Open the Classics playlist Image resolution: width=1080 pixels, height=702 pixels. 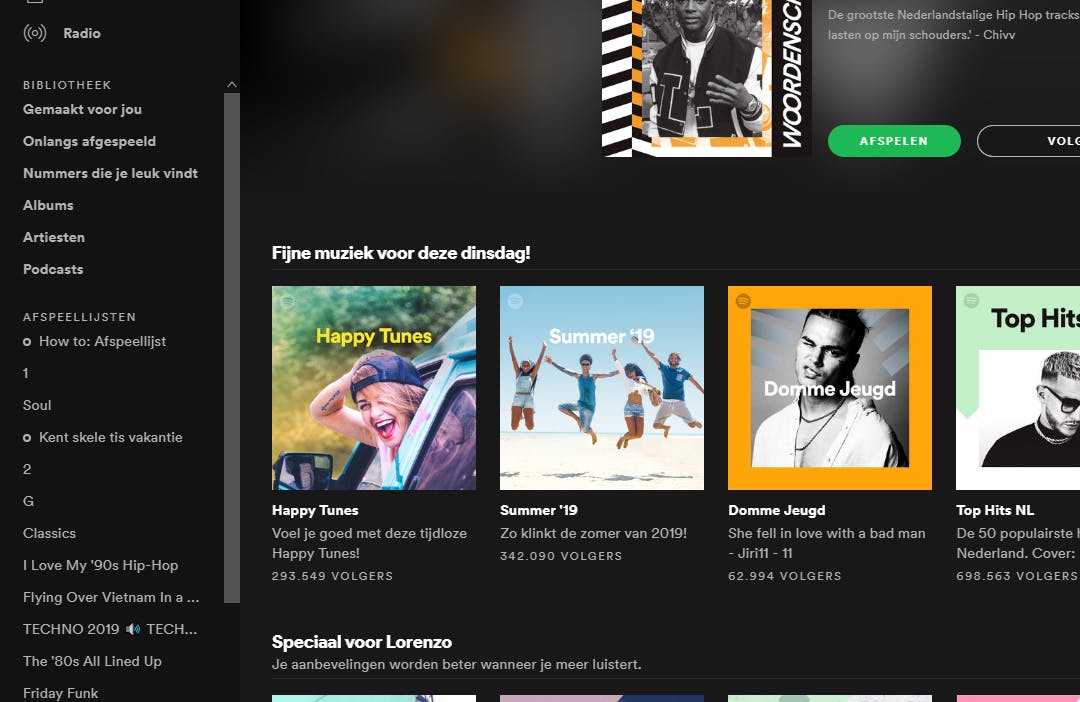(x=50, y=533)
